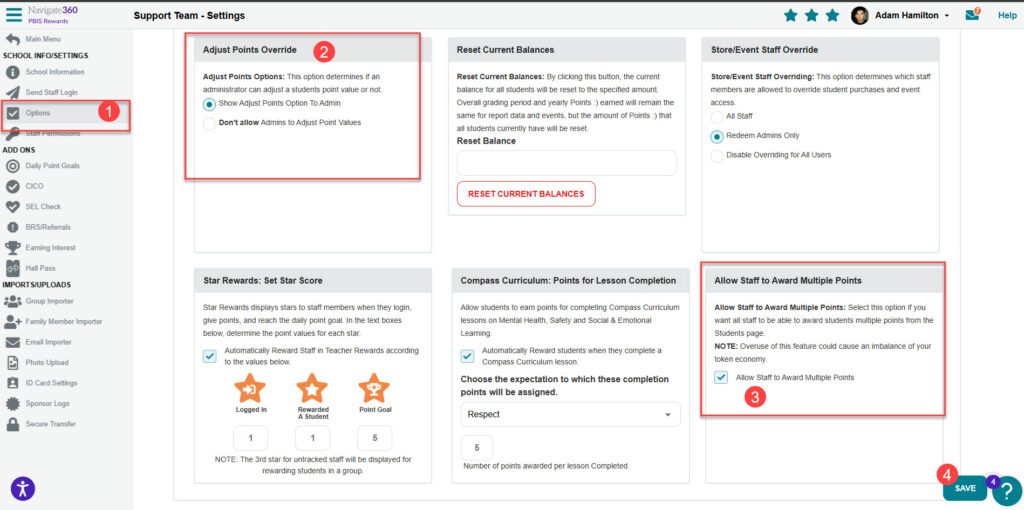Click the Reset Current Balances button
Image resolution: width=1024 pixels, height=510 pixels.
pos(526,193)
